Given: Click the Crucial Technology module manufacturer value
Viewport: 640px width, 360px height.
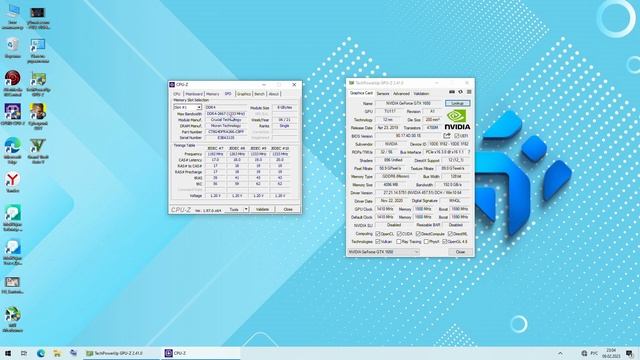Looking at the screenshot, I should pos(226,120).
